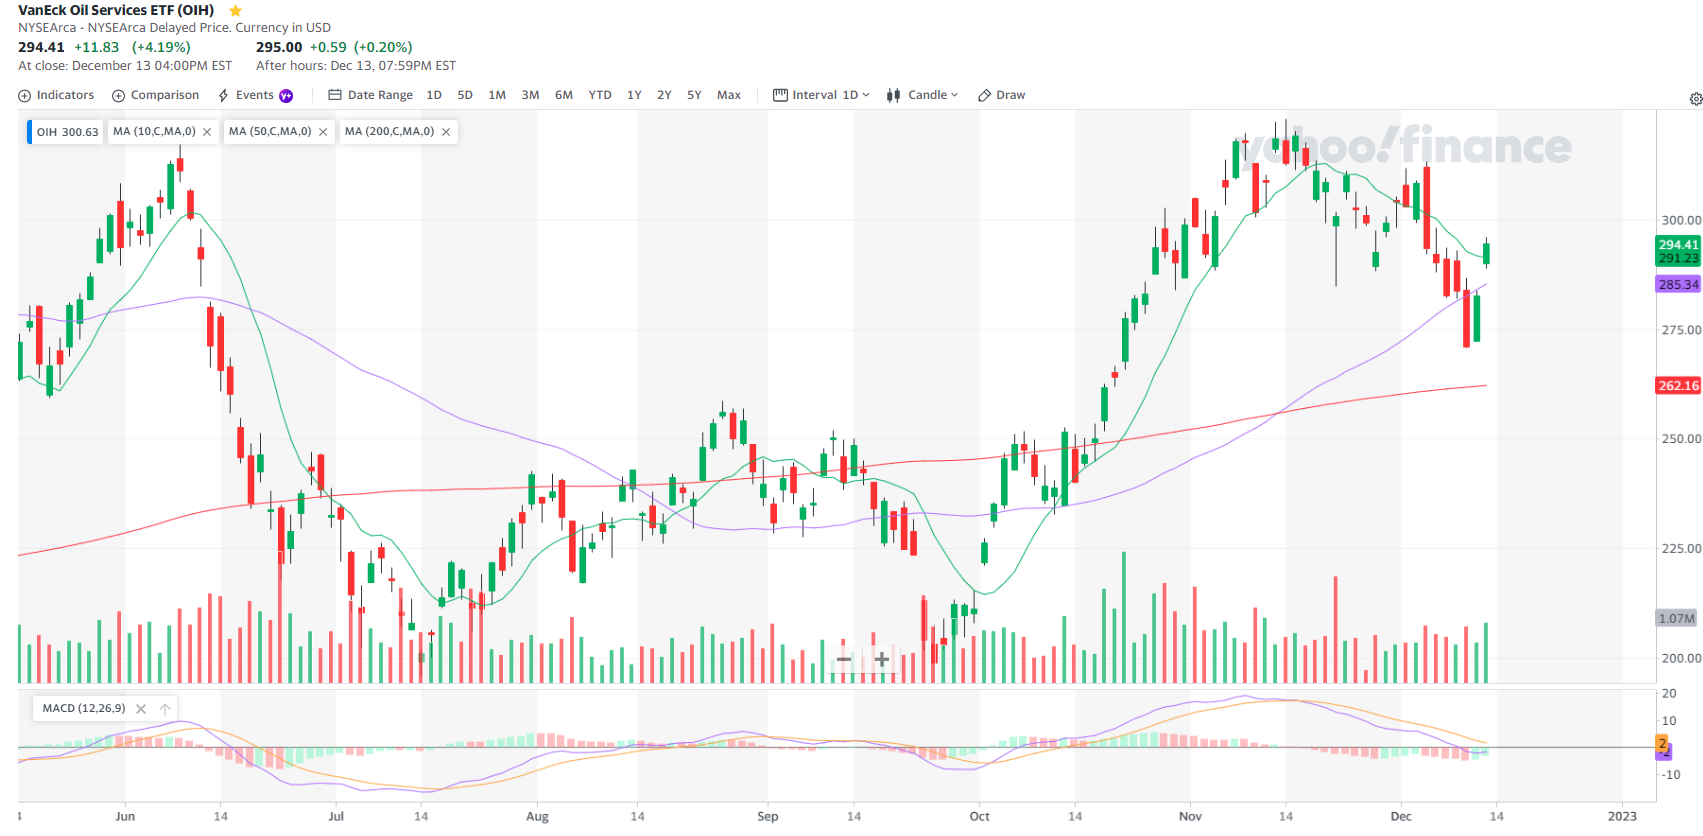1703x836 pixels.
Task: Click the Date Range calendar icon
Action: point(335,95)
